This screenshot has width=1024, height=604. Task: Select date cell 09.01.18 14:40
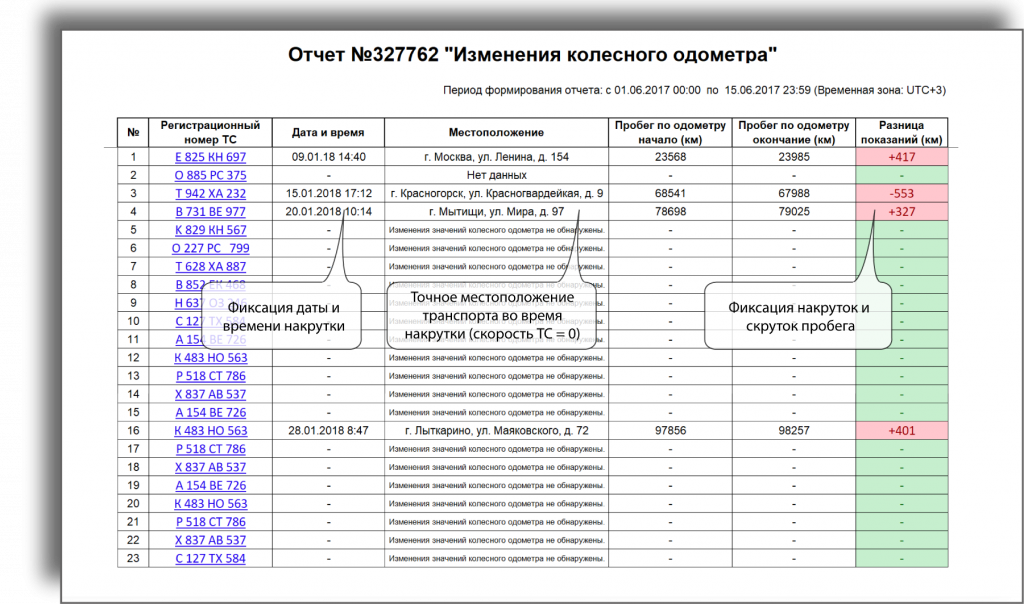(328, 157)
